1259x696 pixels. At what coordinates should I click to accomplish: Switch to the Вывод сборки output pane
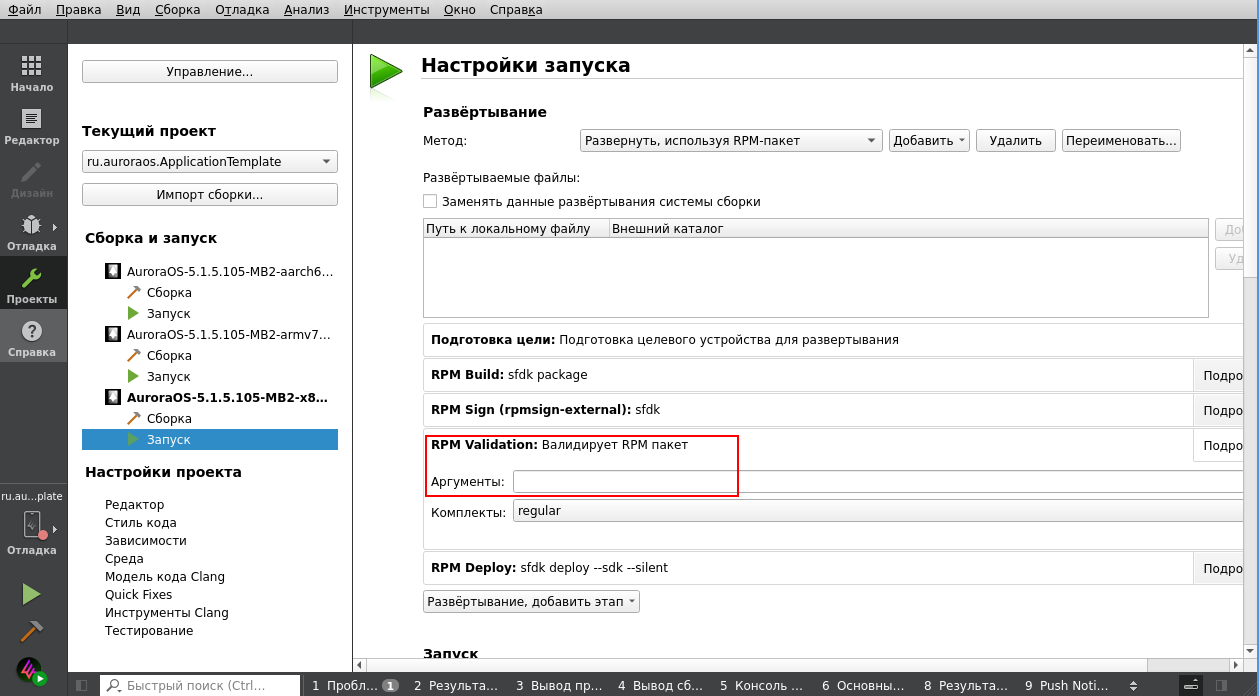pos(659,685)
